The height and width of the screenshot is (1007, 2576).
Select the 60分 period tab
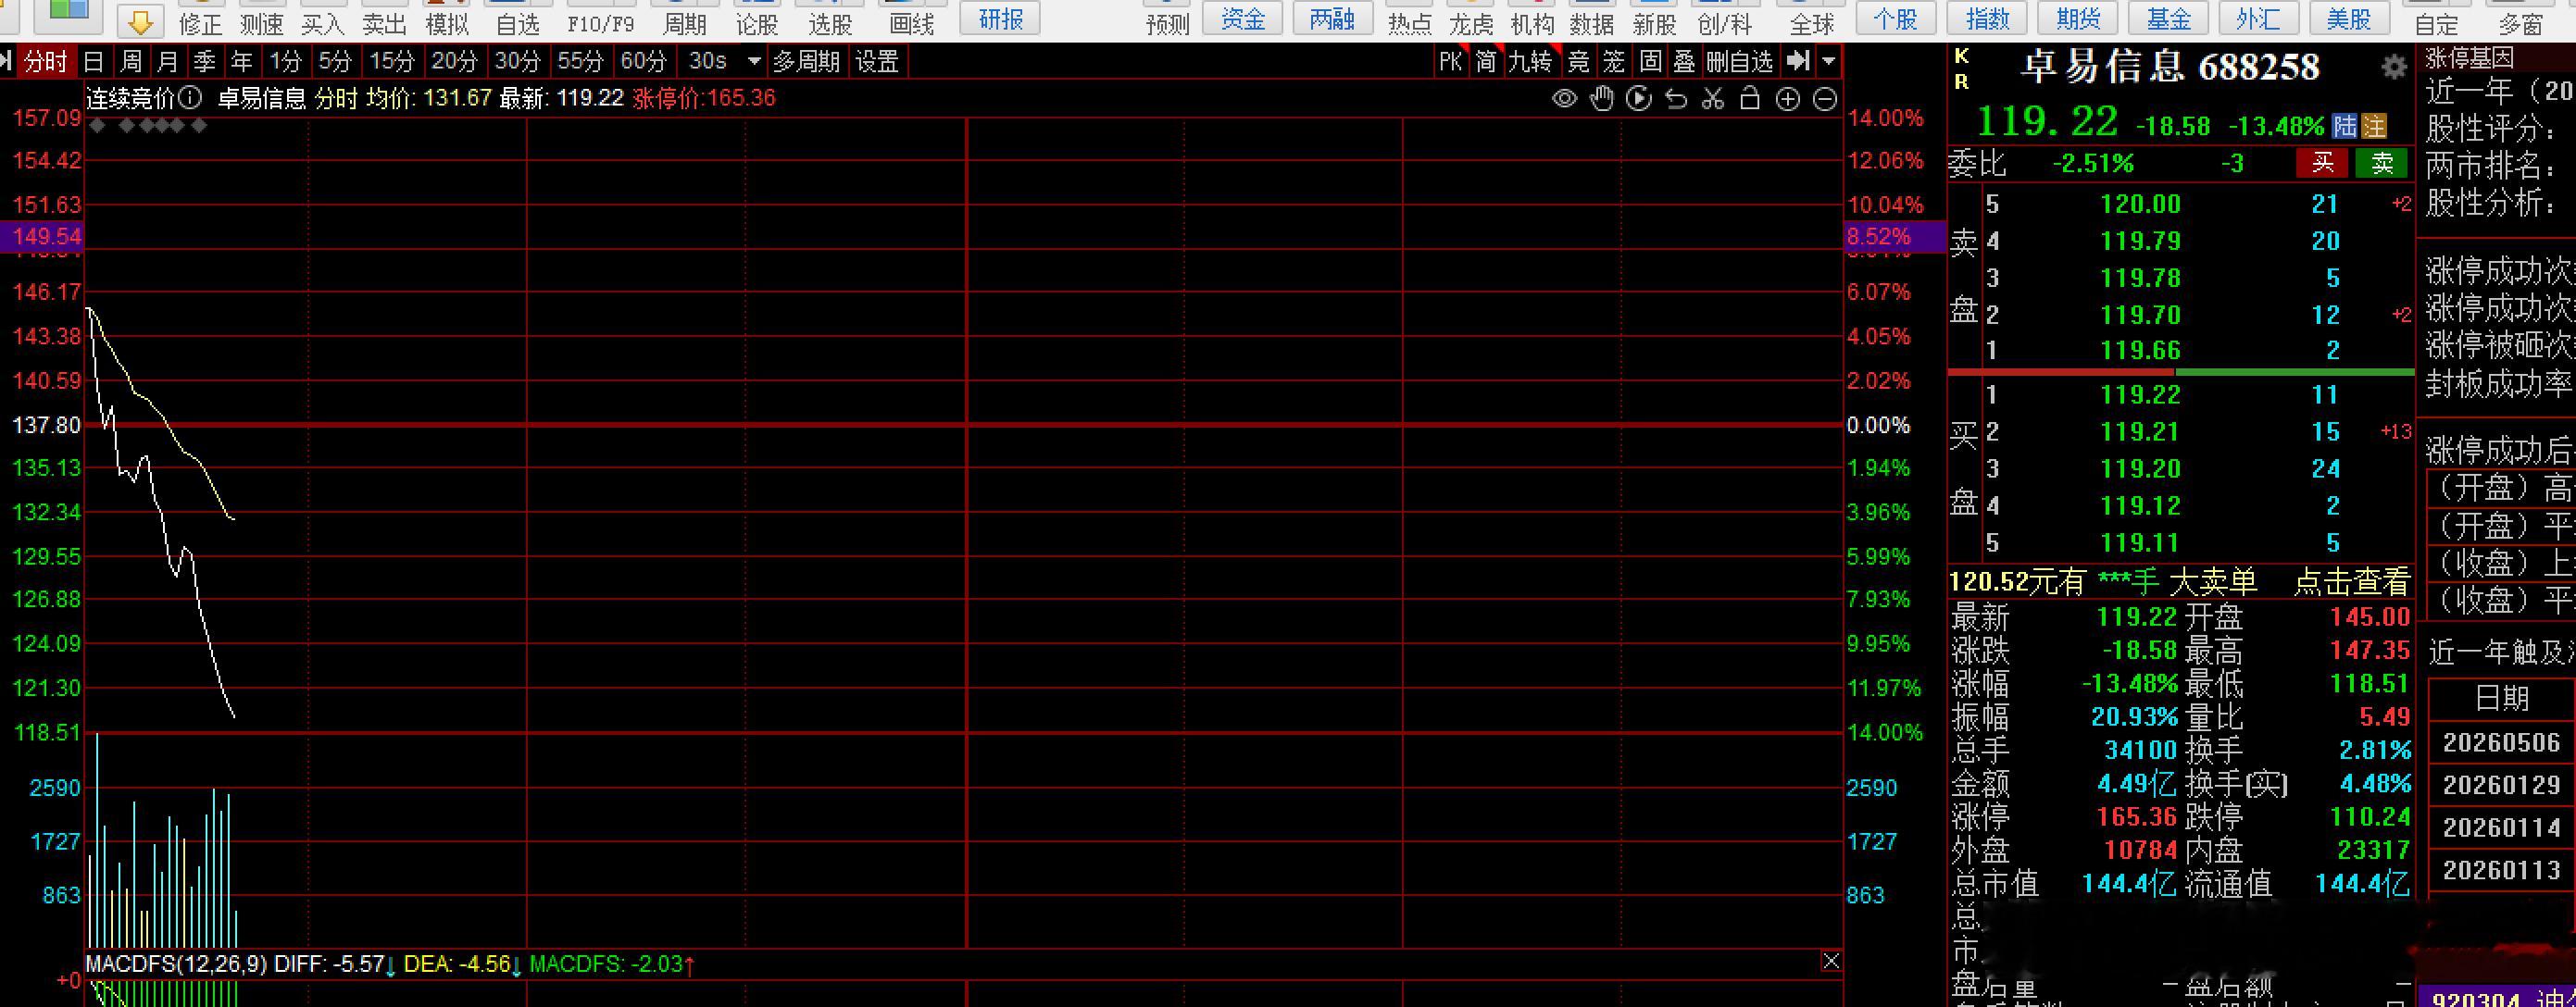[x=643, y=62]
